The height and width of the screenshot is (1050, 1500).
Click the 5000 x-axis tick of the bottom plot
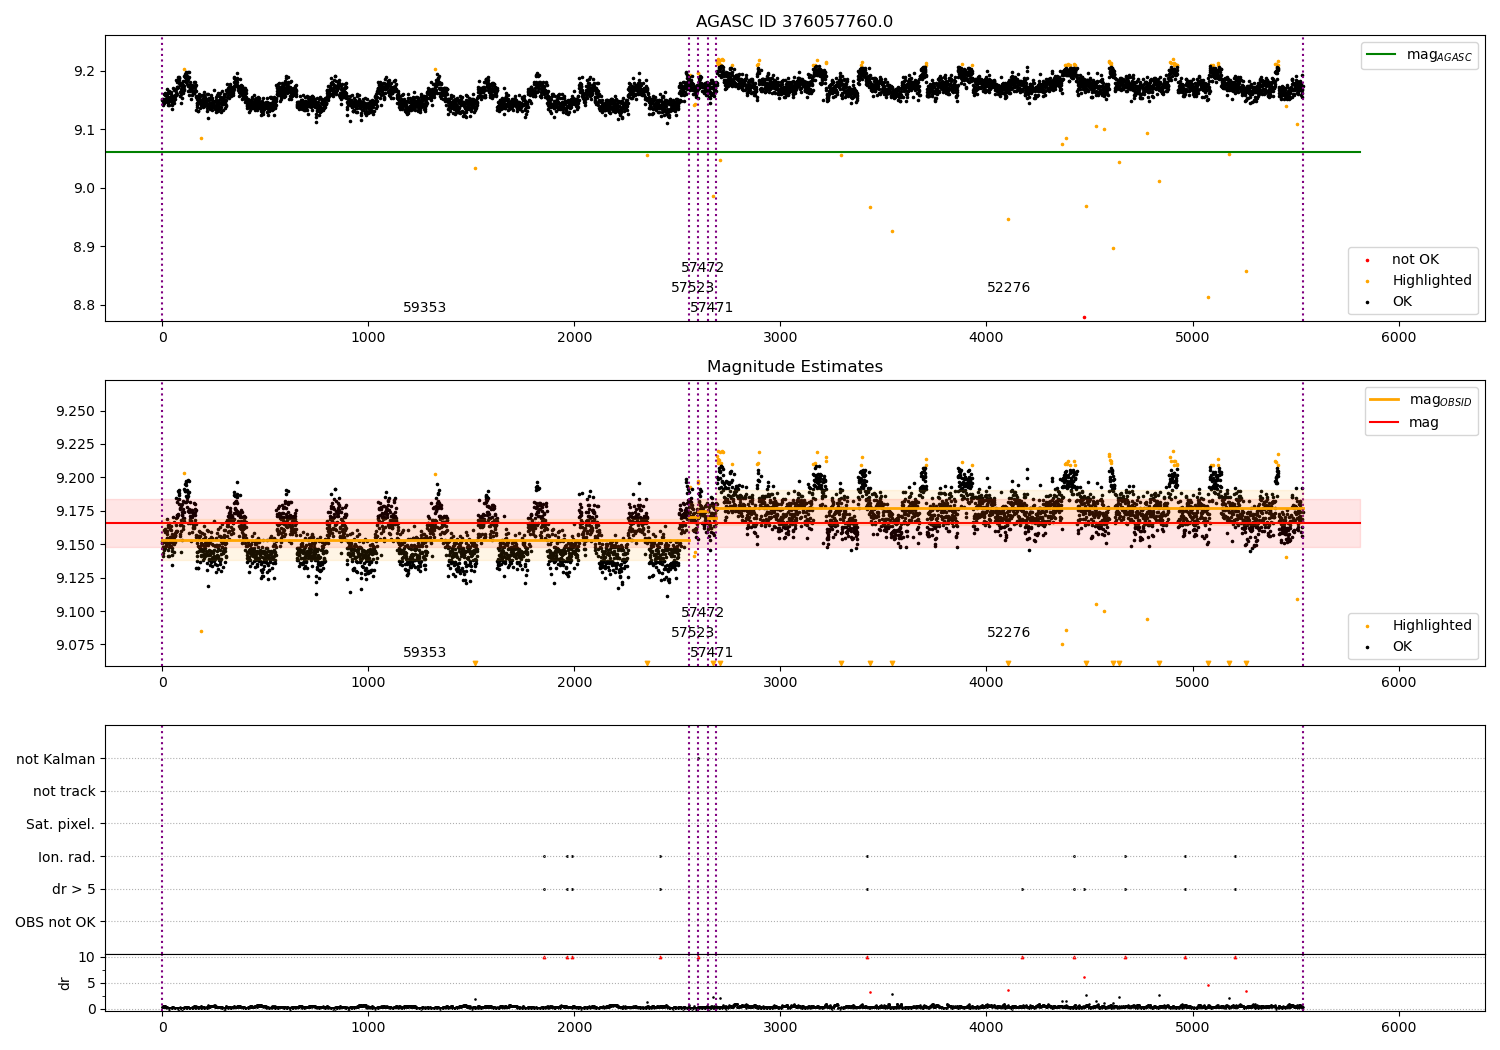(1193, 1028)
